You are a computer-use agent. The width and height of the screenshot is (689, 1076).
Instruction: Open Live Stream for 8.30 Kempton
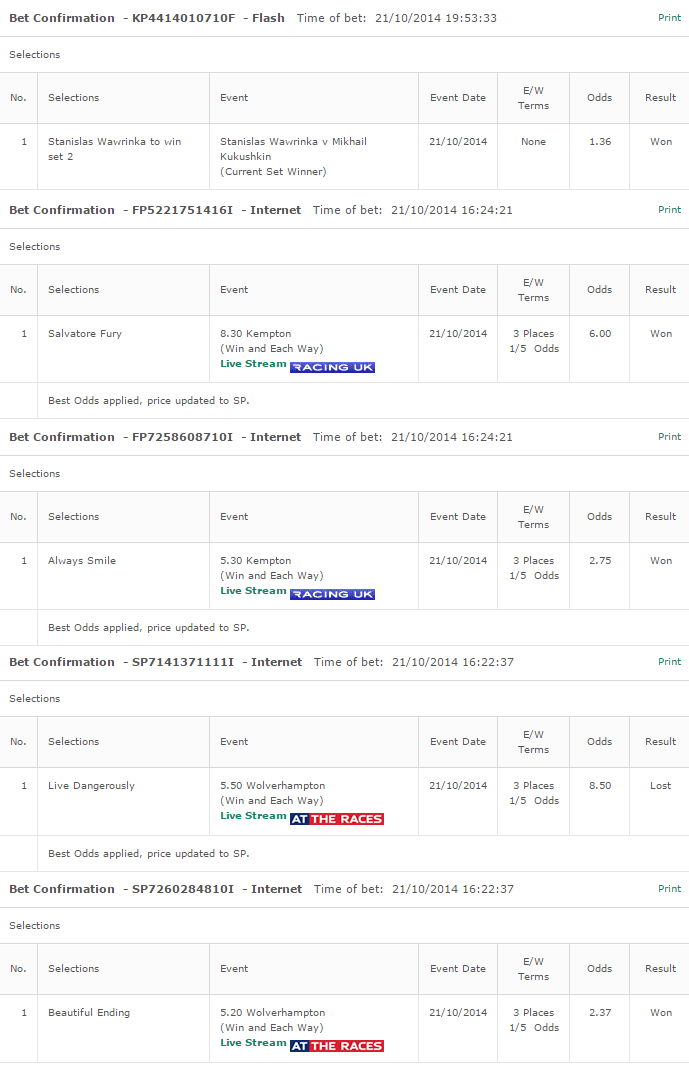click(253, 364)
